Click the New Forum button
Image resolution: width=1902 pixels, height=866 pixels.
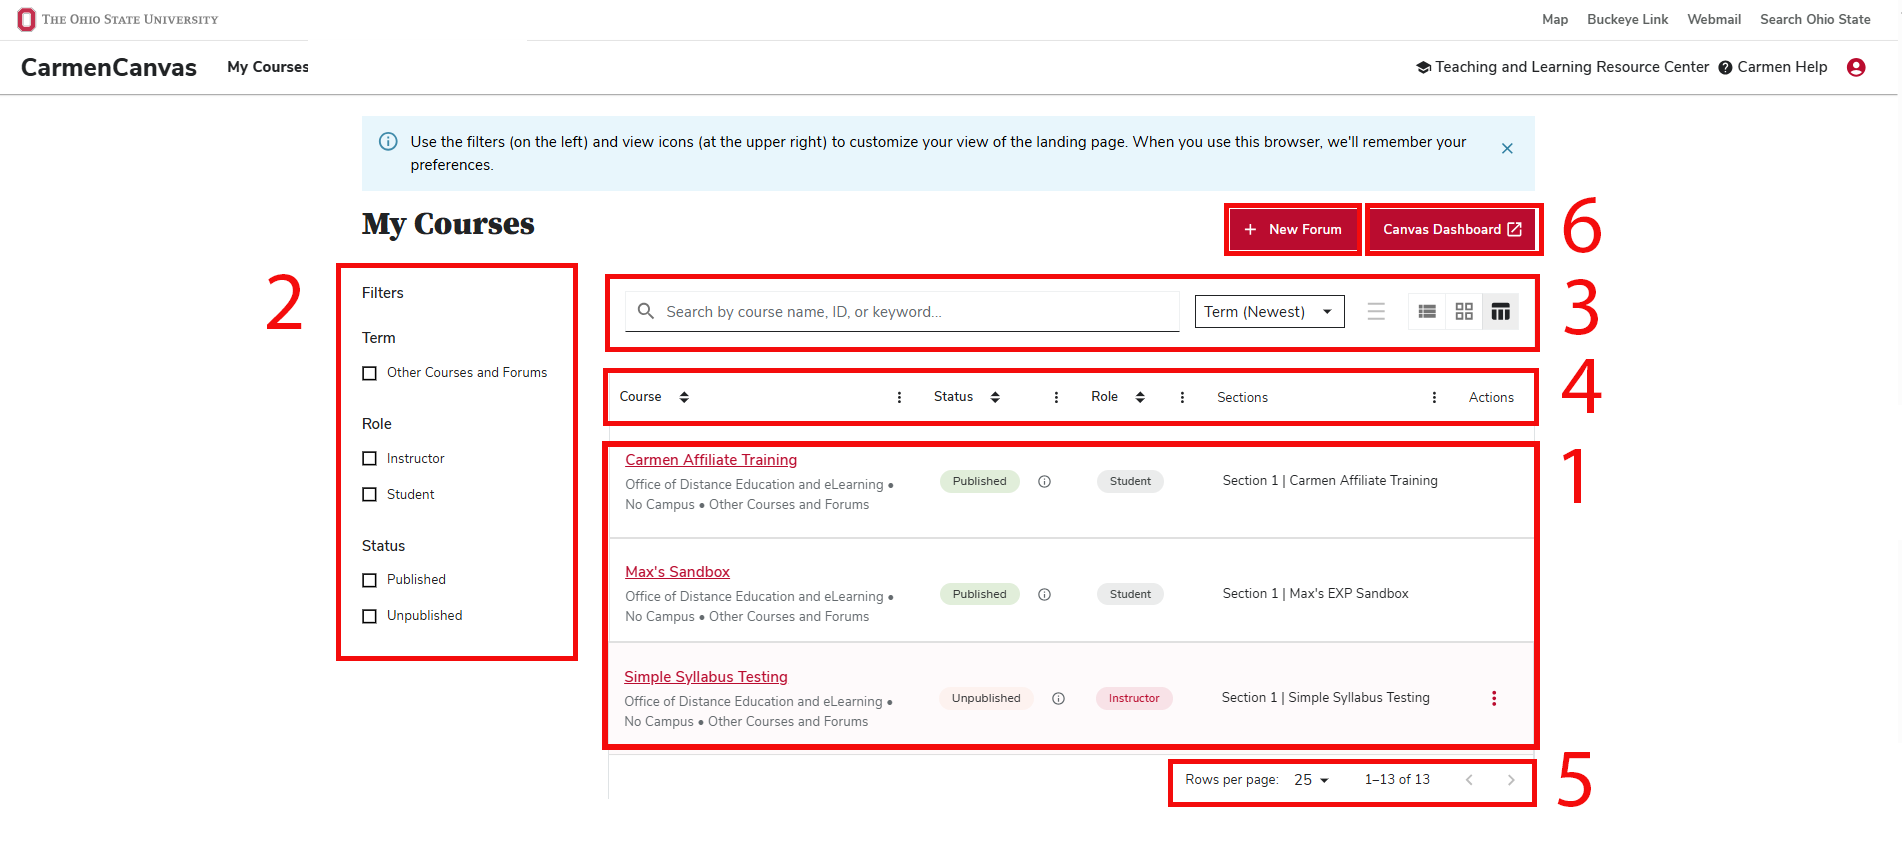tap(1293, 229)
